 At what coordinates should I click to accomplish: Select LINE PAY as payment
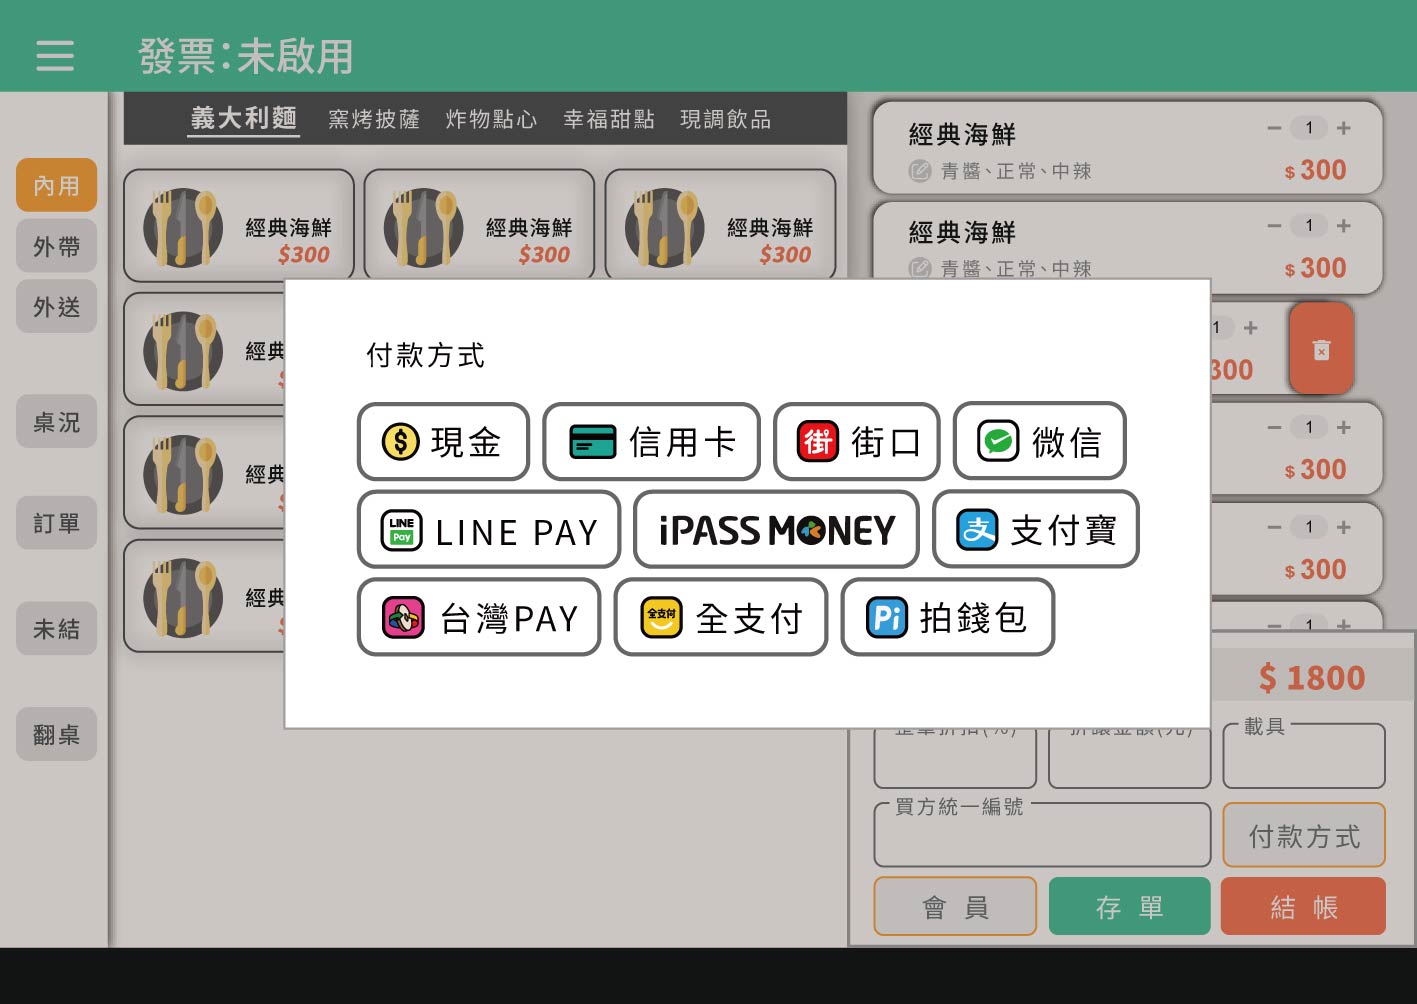point(489,530)
